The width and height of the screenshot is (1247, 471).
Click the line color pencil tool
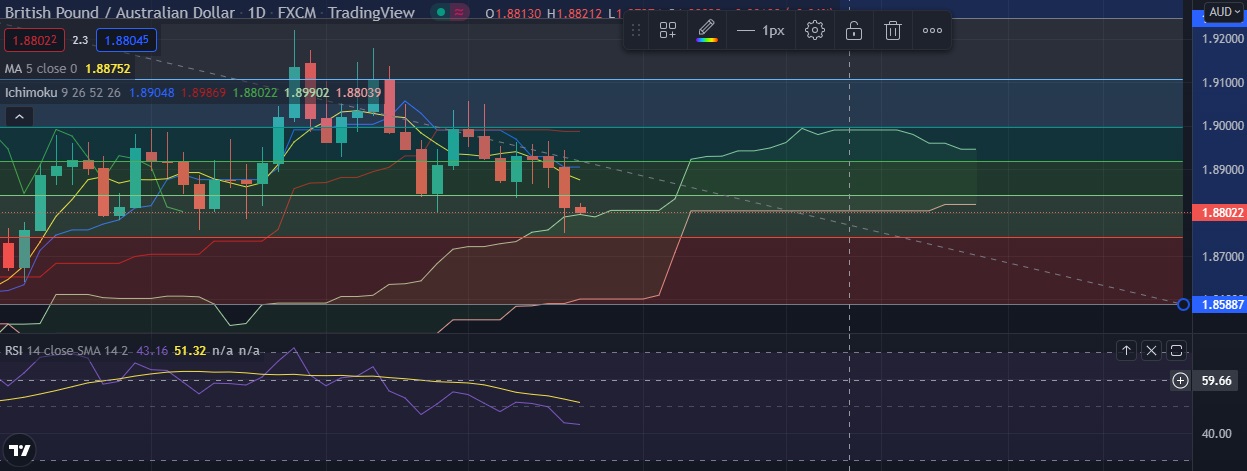[707, 30]
